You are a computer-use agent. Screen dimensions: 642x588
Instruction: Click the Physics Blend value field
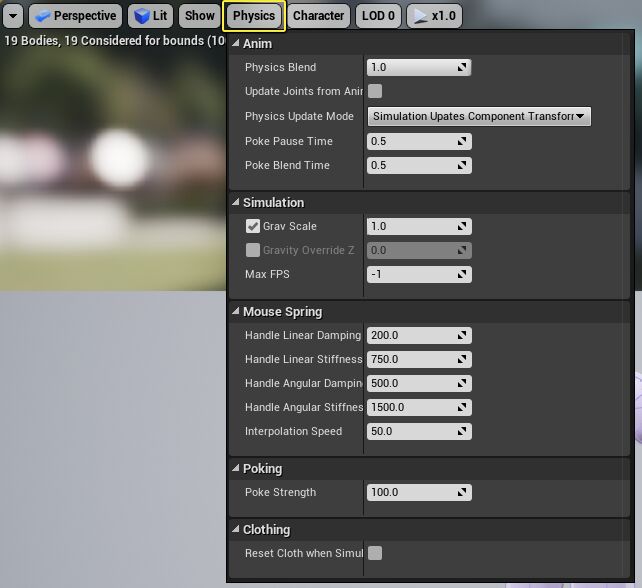tap(411, 68)
